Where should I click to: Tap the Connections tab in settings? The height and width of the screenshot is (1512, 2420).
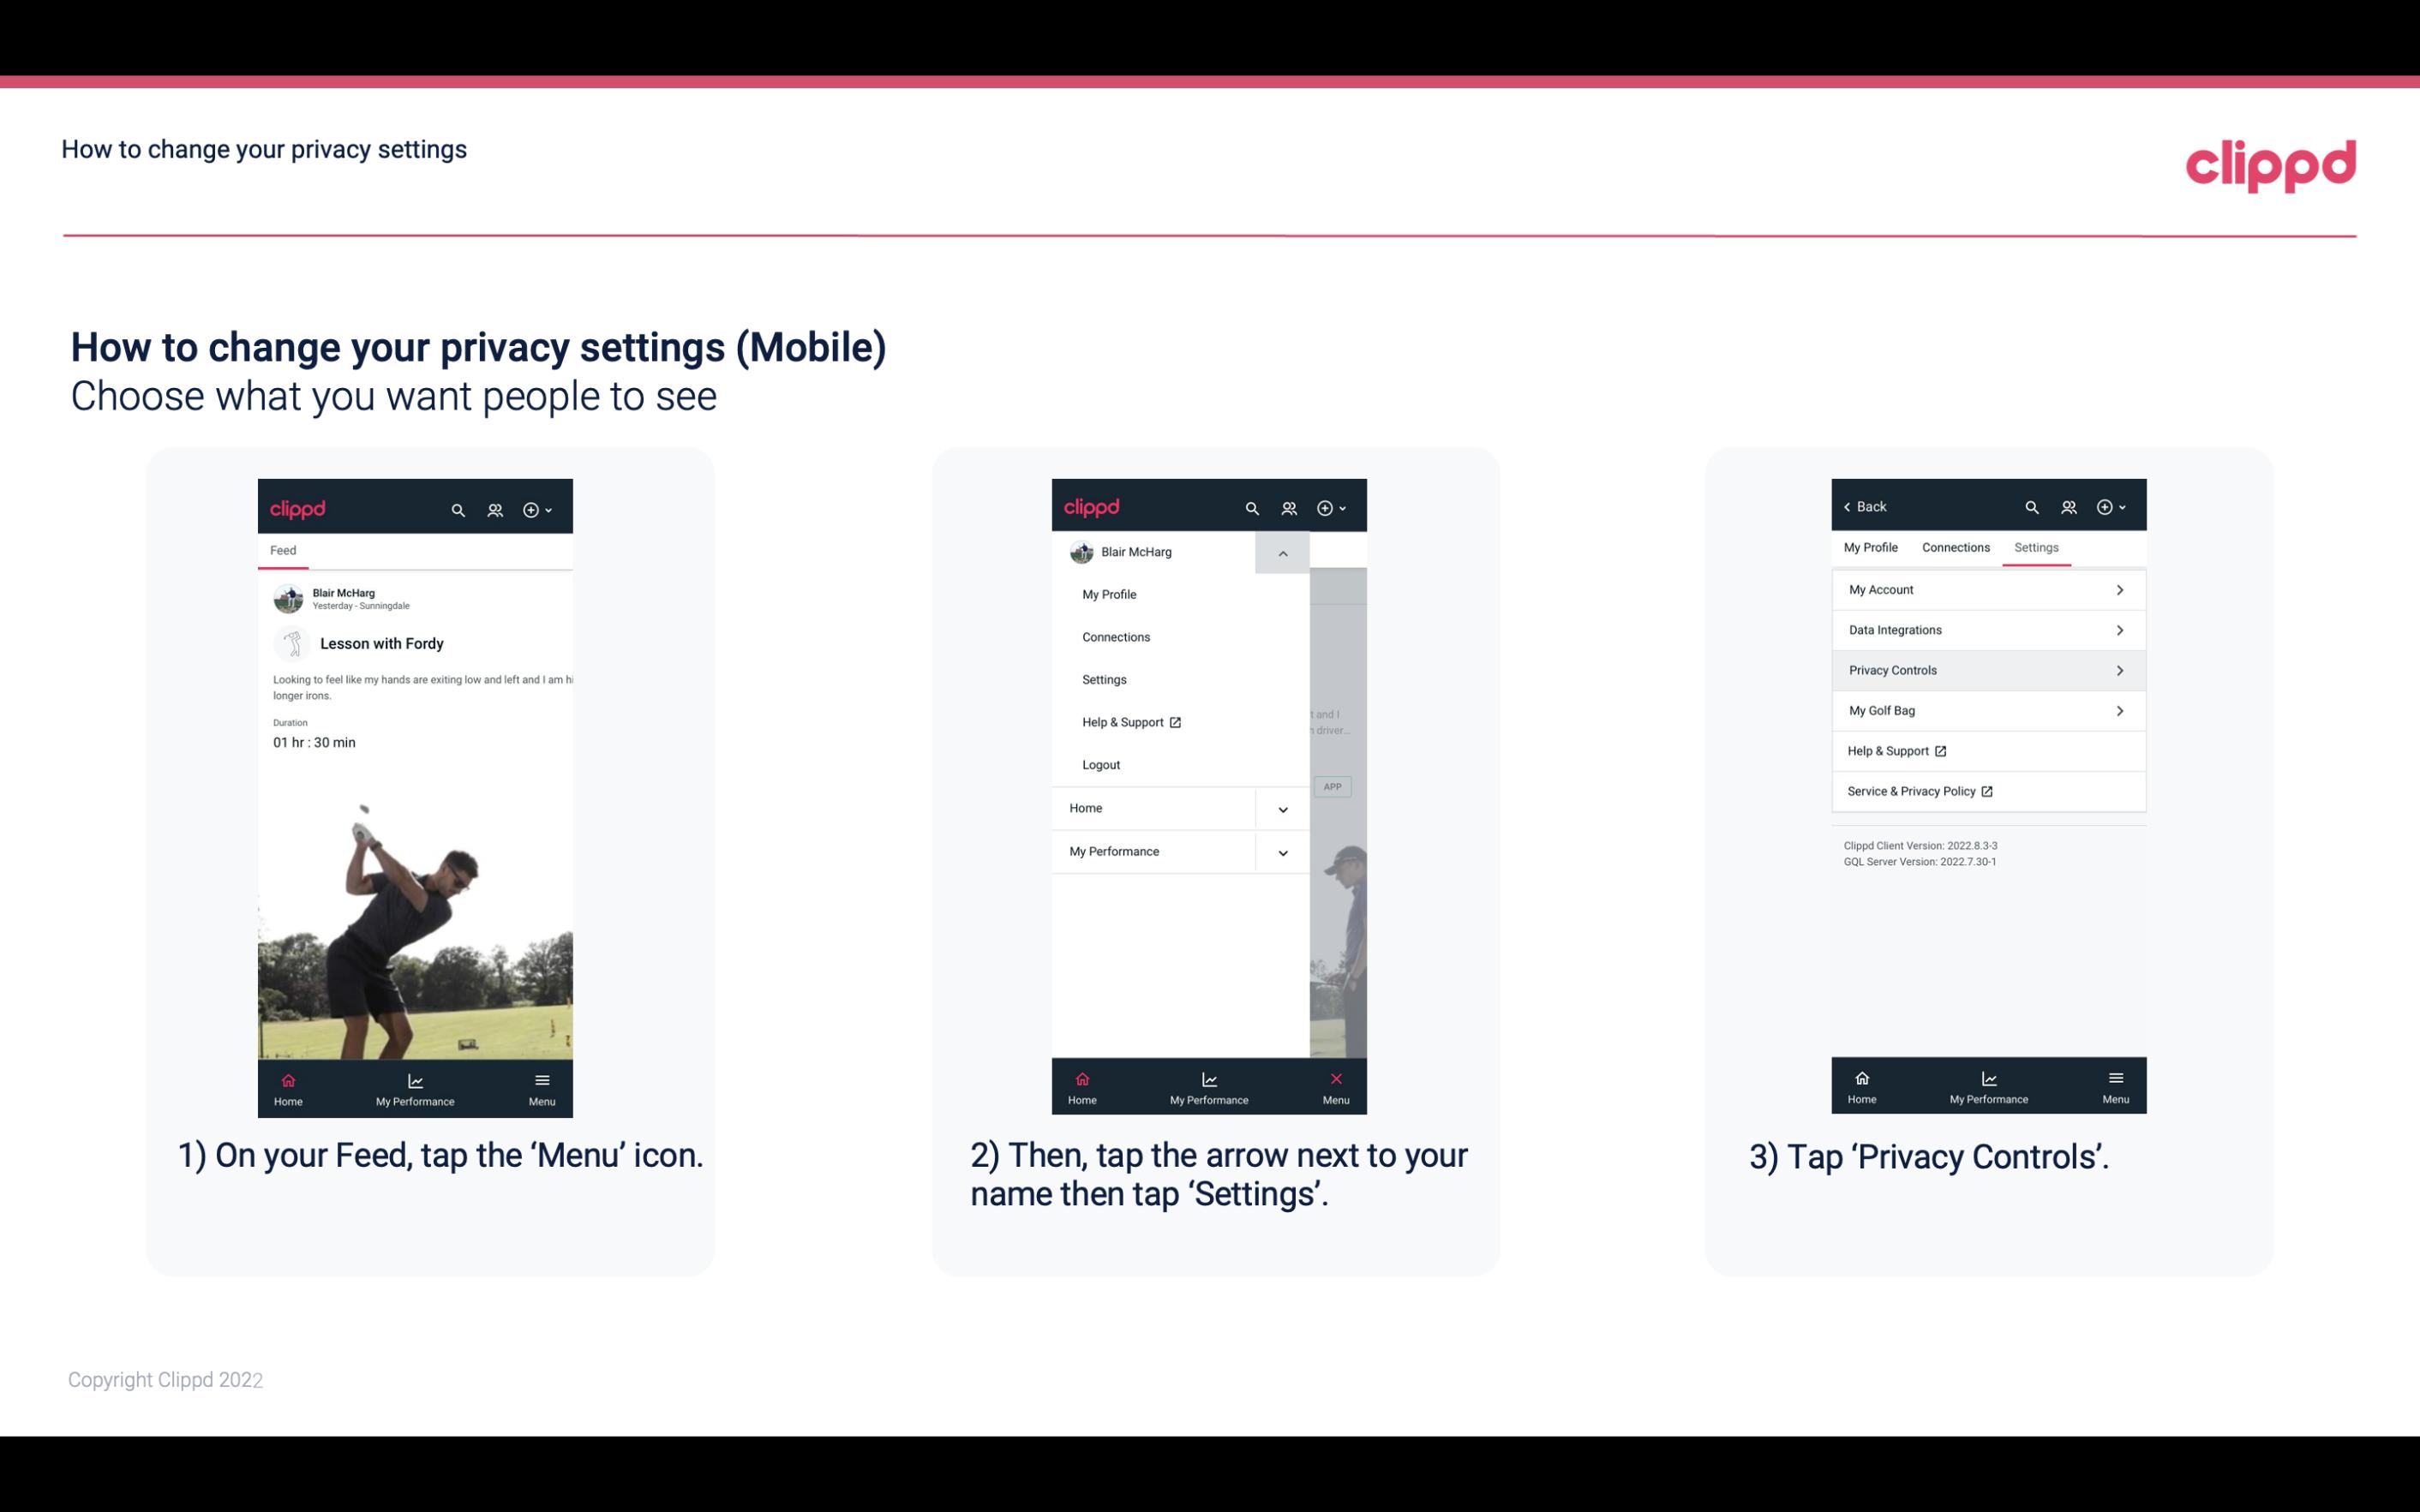(1955, 547)
